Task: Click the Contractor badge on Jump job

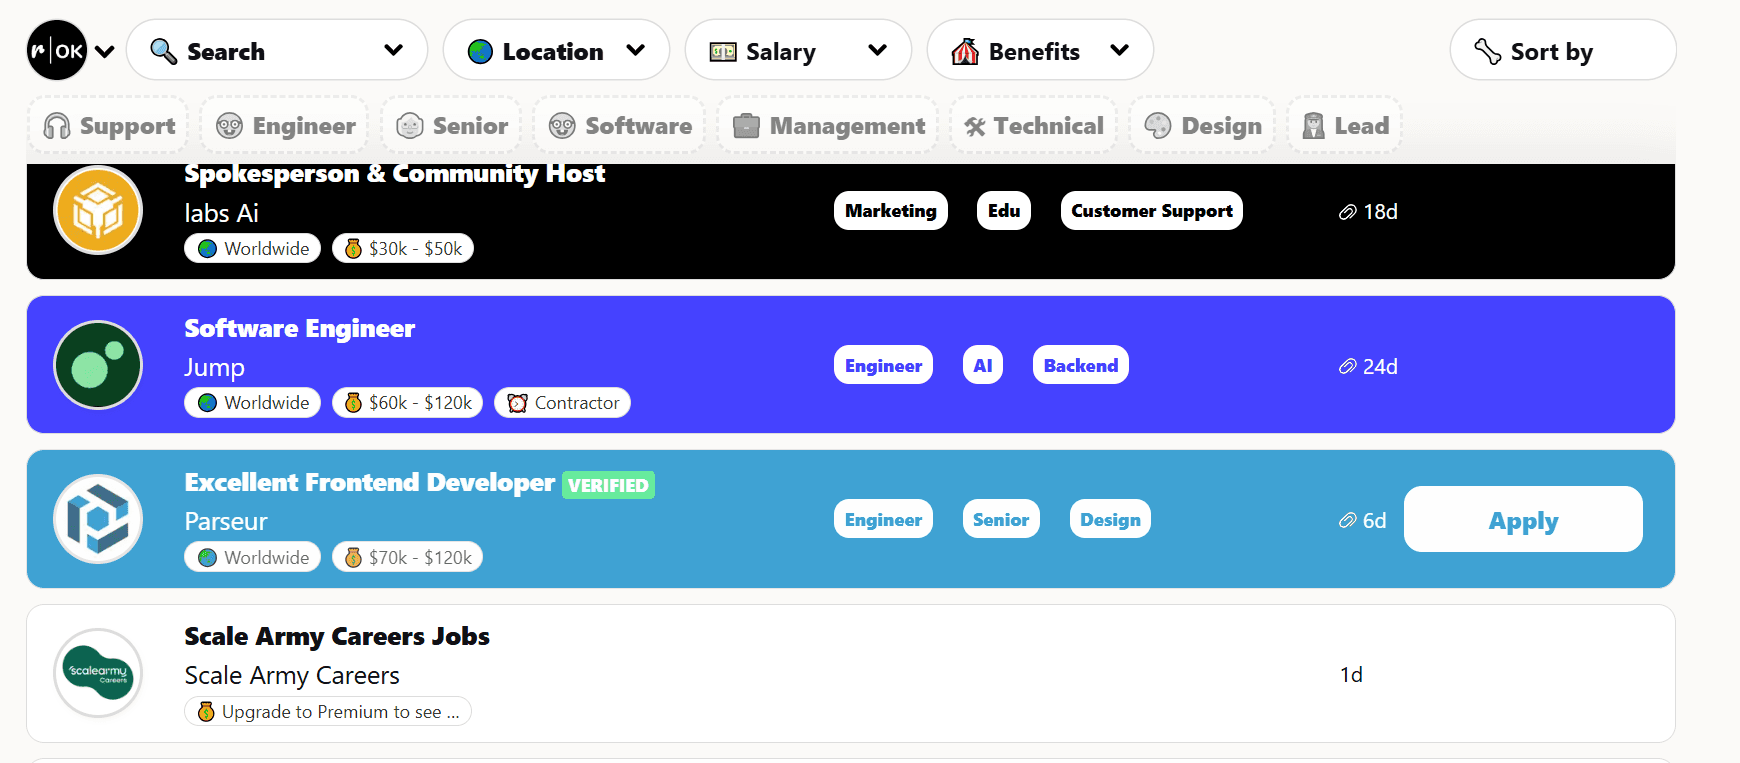Action: click(563, 402)
